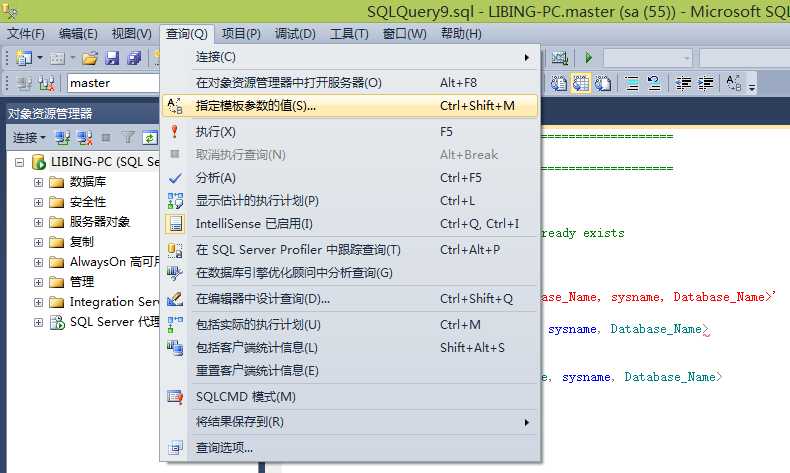
Task: Open the 窗口(W) menu
Action: [405, 34]
